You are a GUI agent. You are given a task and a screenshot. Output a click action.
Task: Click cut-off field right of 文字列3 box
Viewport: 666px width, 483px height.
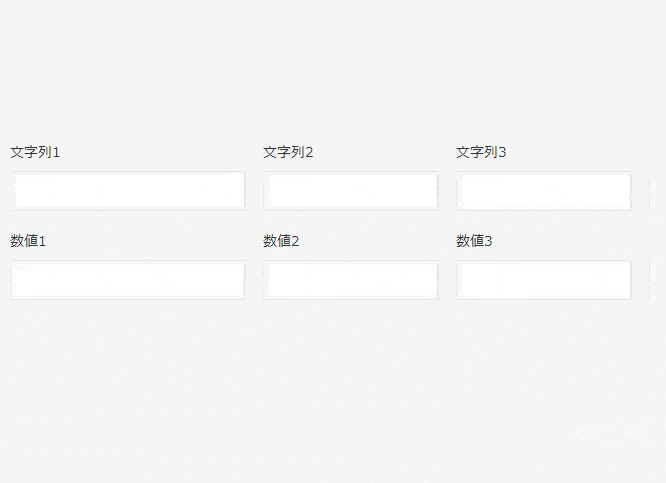pyautogui.click(x=657, y=191)
